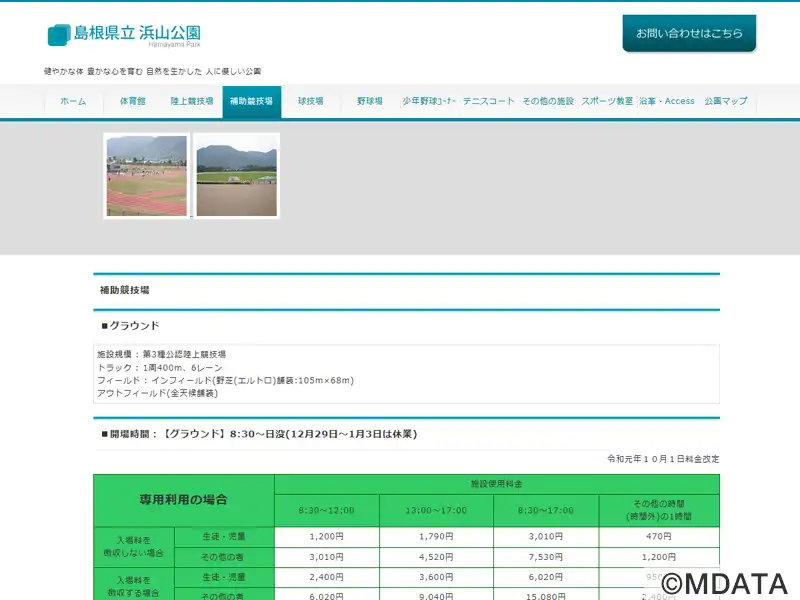The height and width of the screenshot is (600, 800).
Task: Click the 13:00～17:00 time slot column header
Action: 438,510
